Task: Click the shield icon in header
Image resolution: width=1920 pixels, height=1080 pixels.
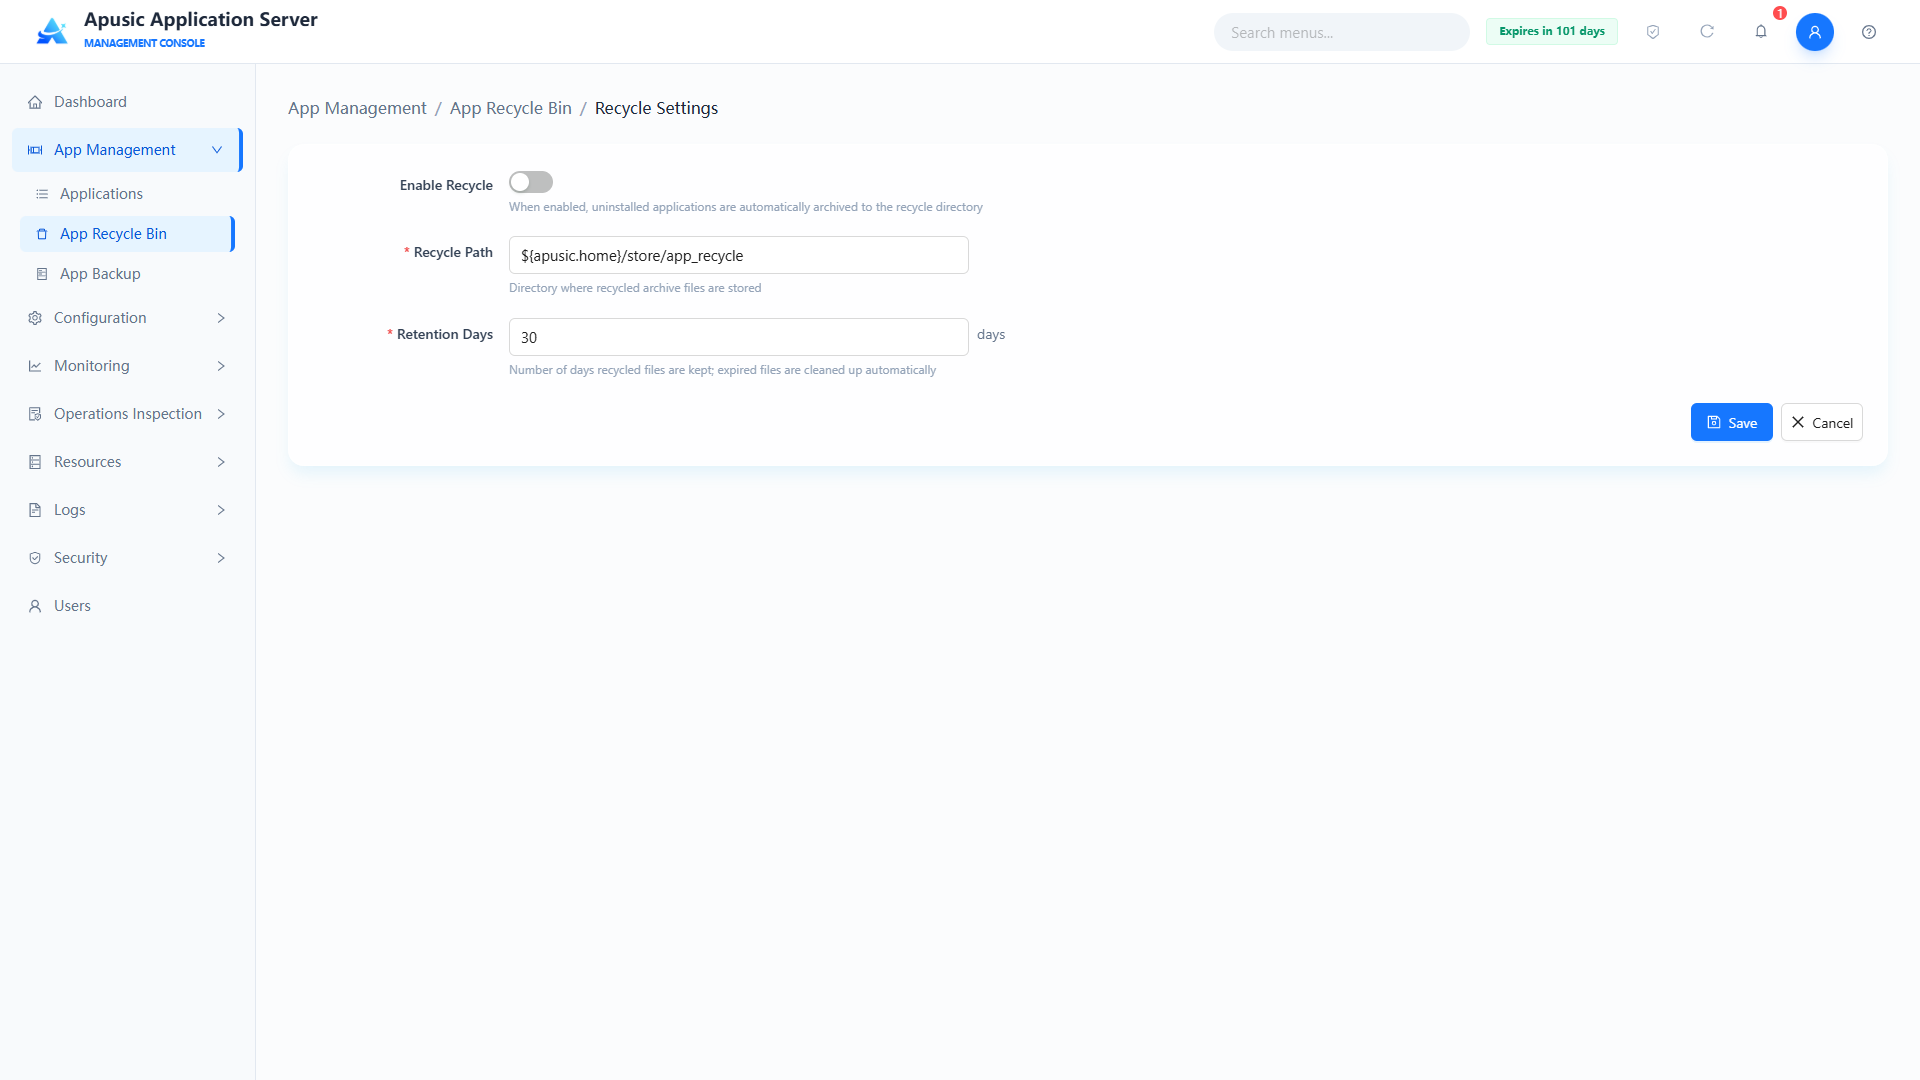Action: click(1653, 32)
